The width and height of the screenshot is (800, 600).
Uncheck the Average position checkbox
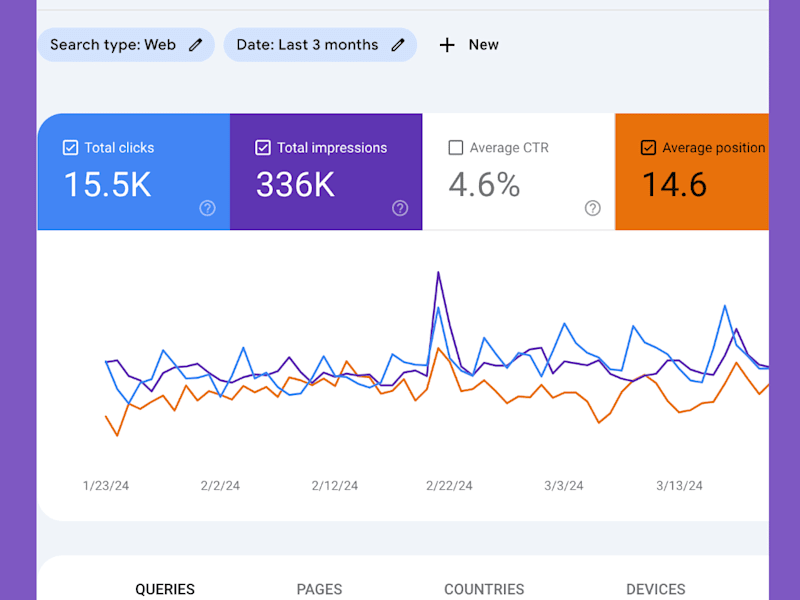click(x=648, y=148)
